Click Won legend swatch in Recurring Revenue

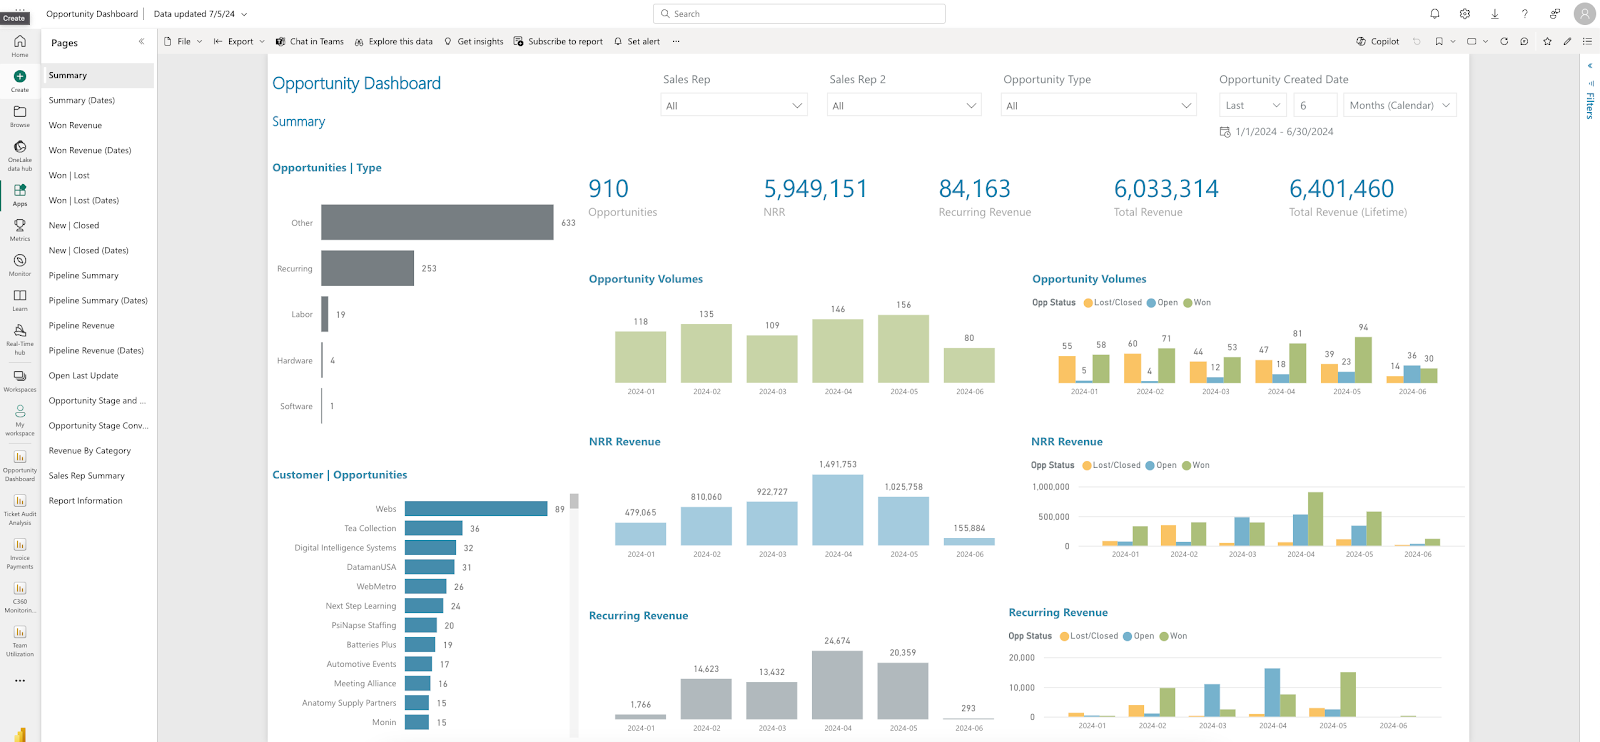point(1164,636)
